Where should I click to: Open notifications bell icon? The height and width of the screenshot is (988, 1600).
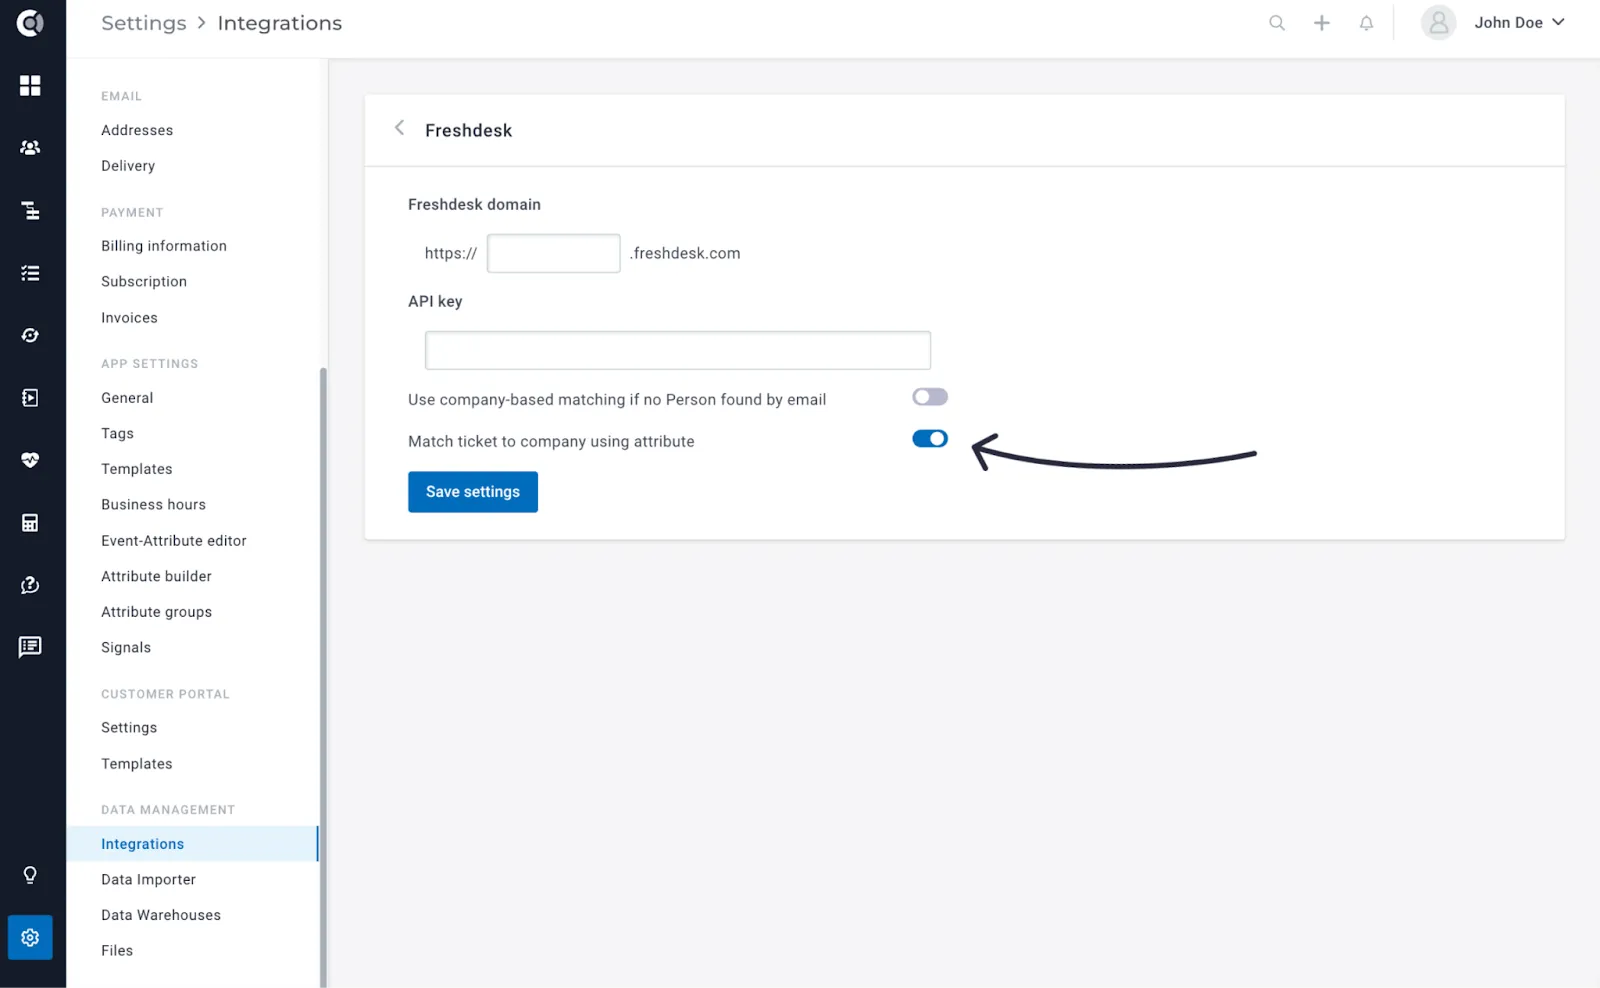[1366, 23]
